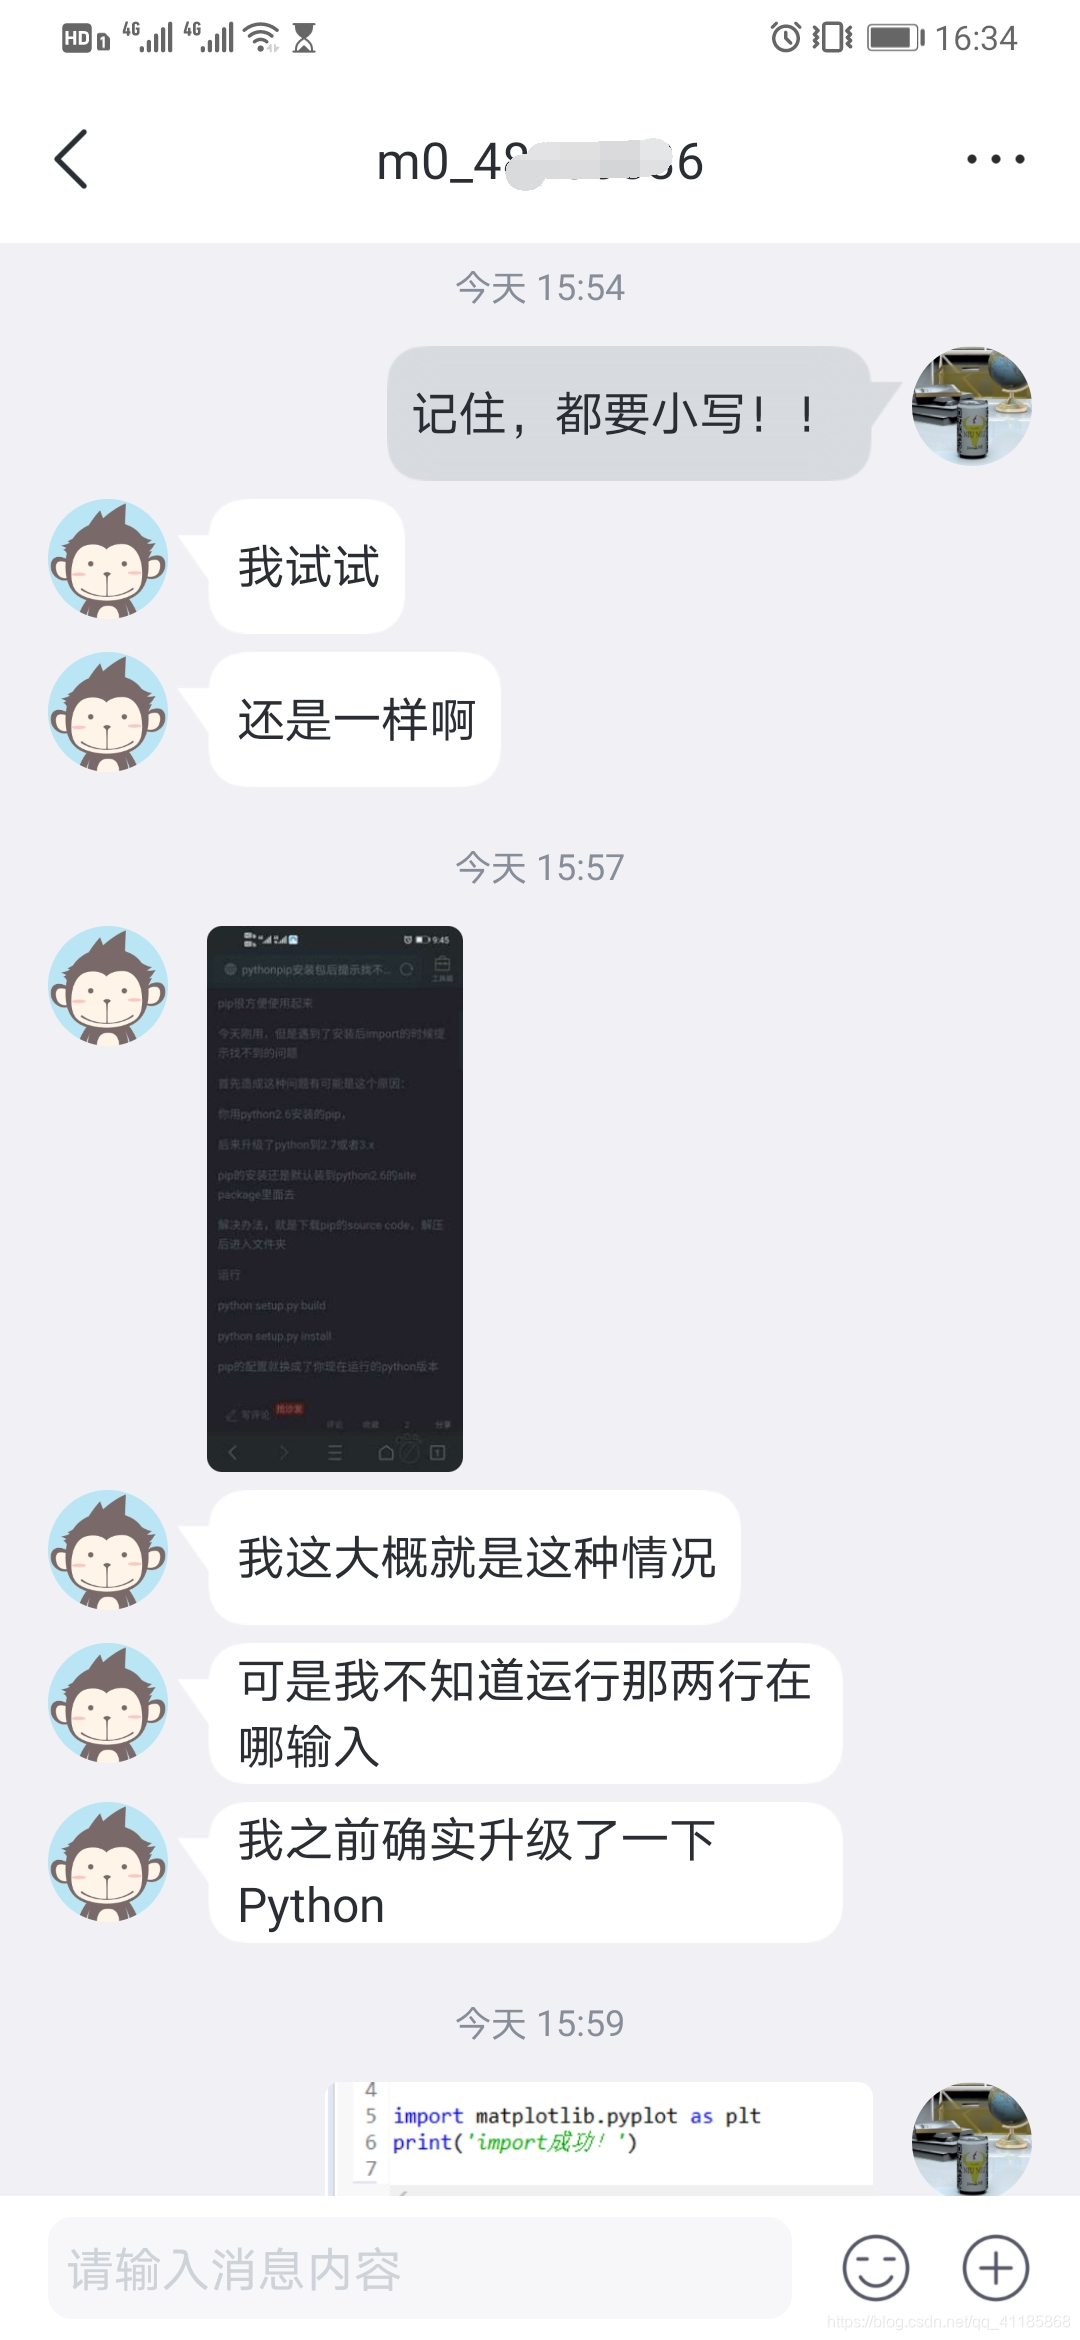Open the emoji smiley picker
Screen dimensions: 1080x2340
pos(876,2267)
